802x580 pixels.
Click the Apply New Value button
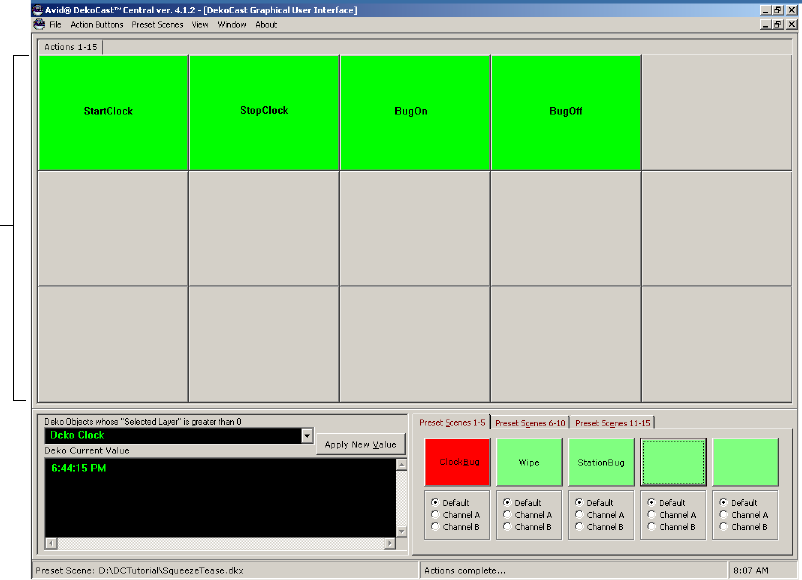point(361,444)
